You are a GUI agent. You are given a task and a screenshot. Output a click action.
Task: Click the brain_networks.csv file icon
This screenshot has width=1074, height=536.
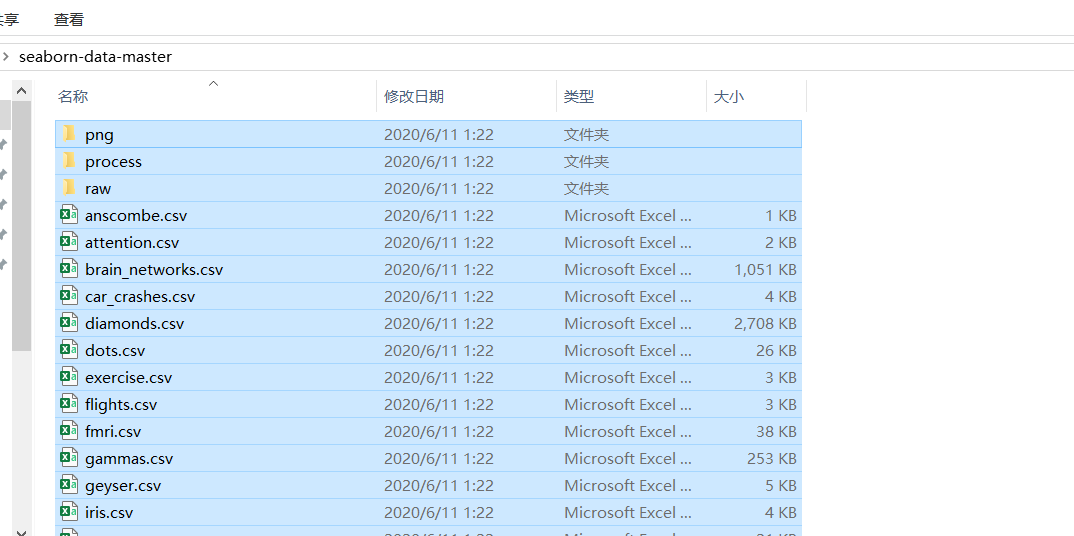pyautogui.click(x=68, y=269)
